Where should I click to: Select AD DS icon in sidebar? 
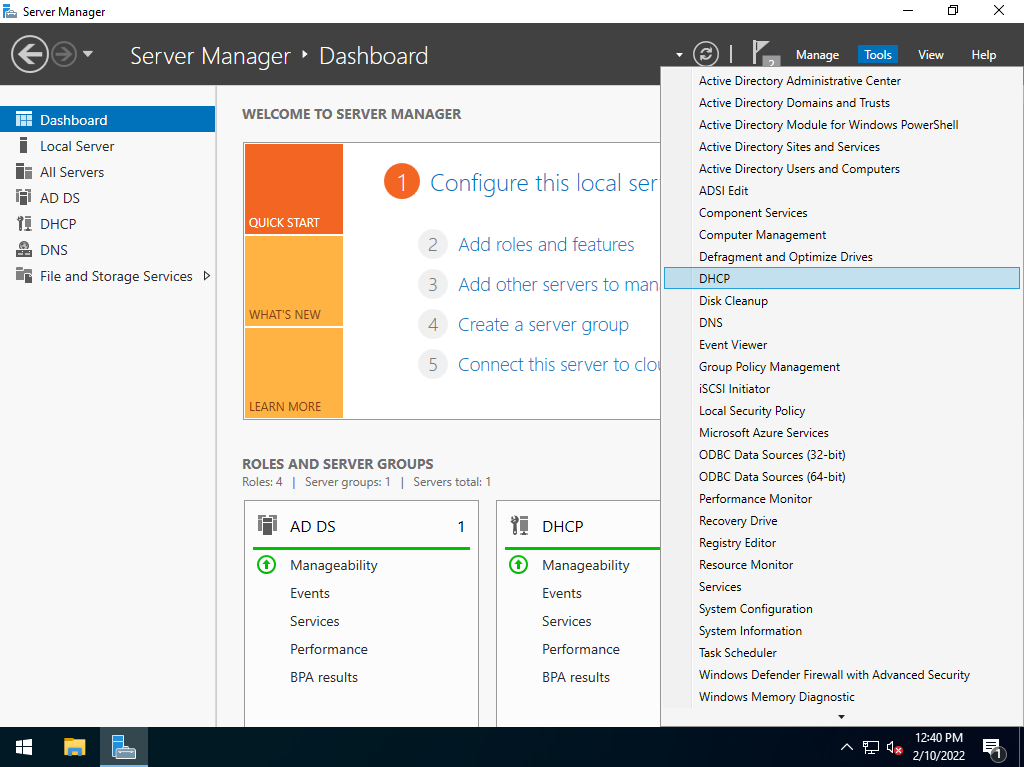[24, 197]
